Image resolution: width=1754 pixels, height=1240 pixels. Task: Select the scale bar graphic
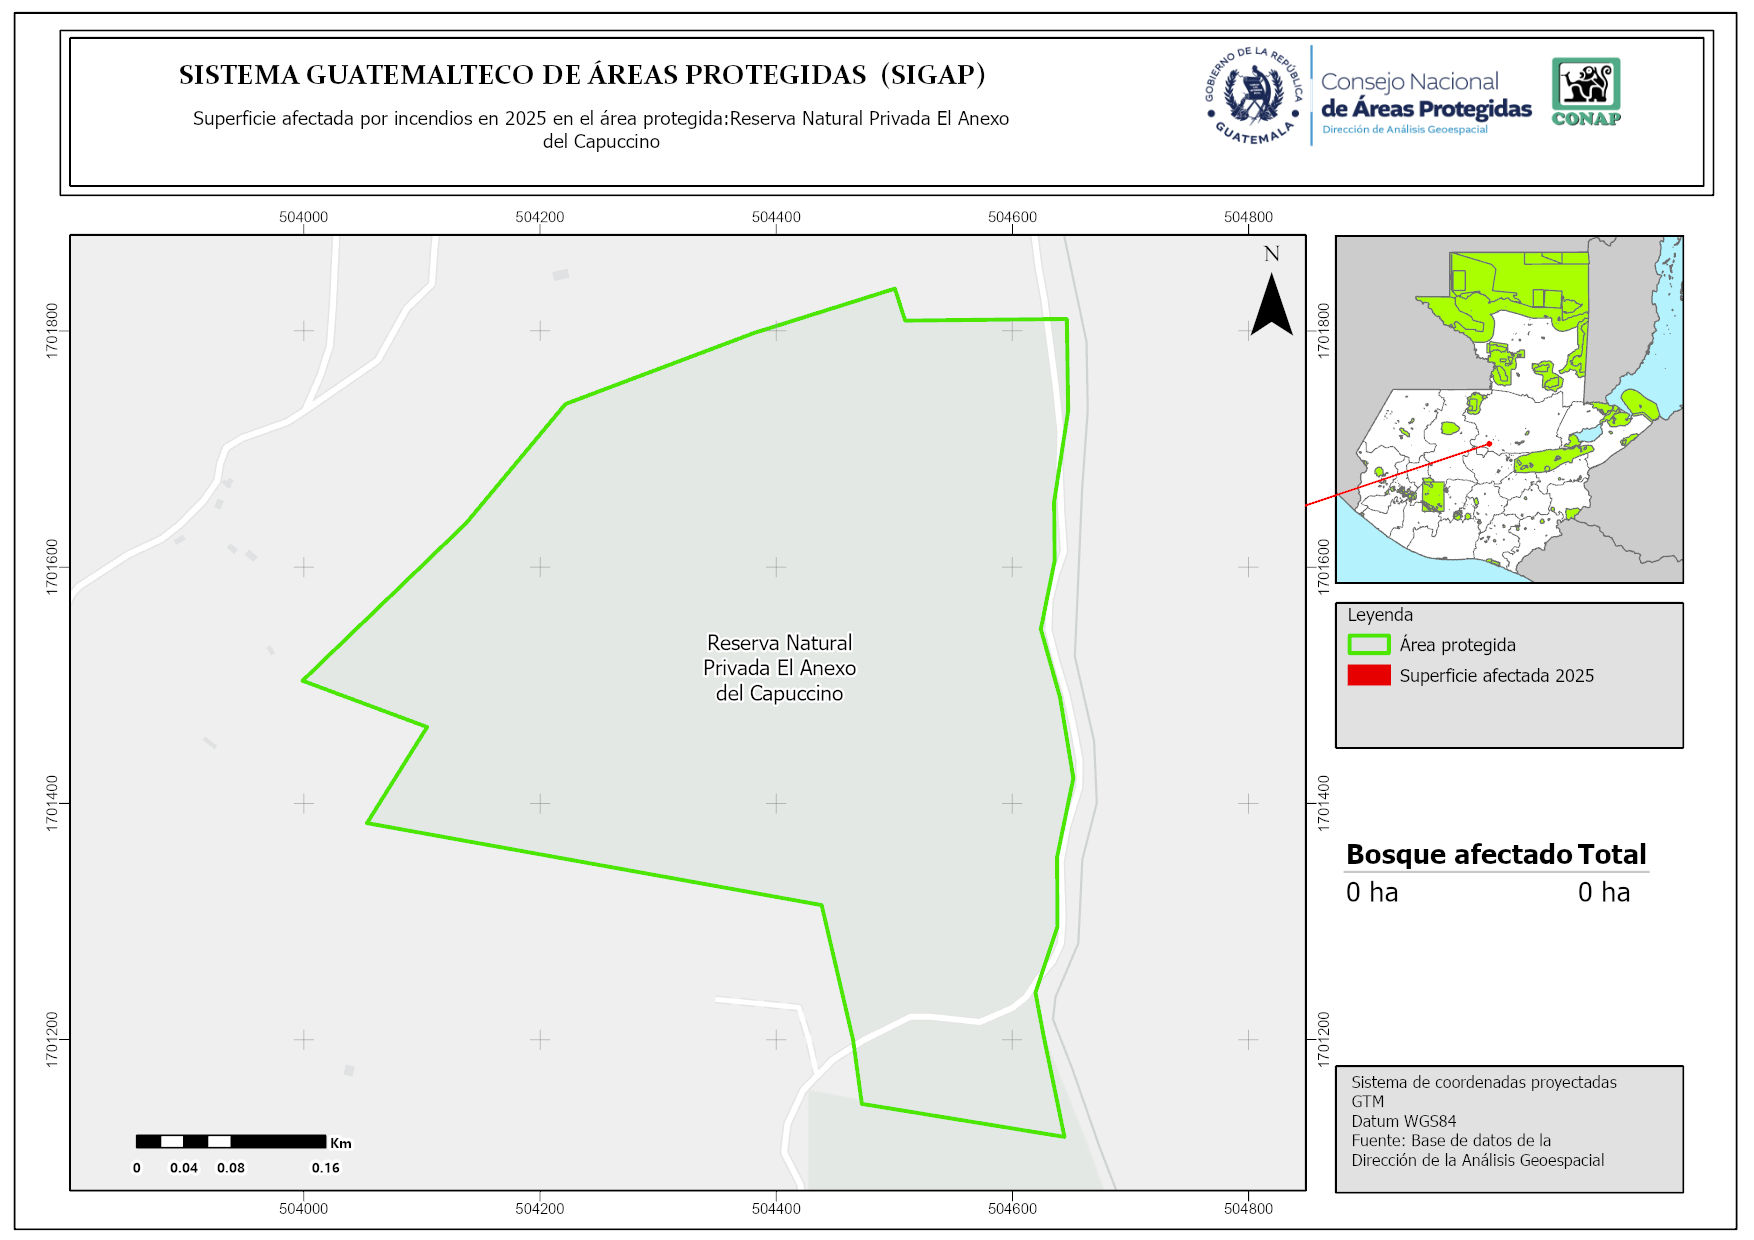pyautogui.click(x=231, y=1141)
